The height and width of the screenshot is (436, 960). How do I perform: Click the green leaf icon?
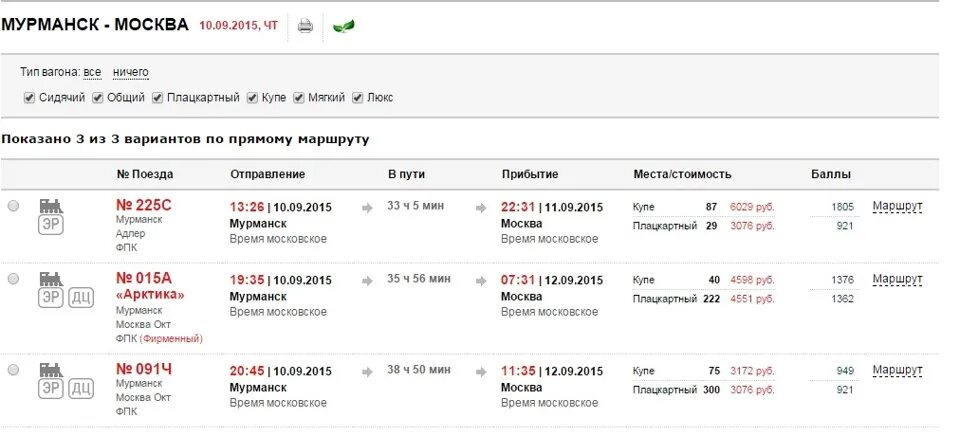pos(343,26)
